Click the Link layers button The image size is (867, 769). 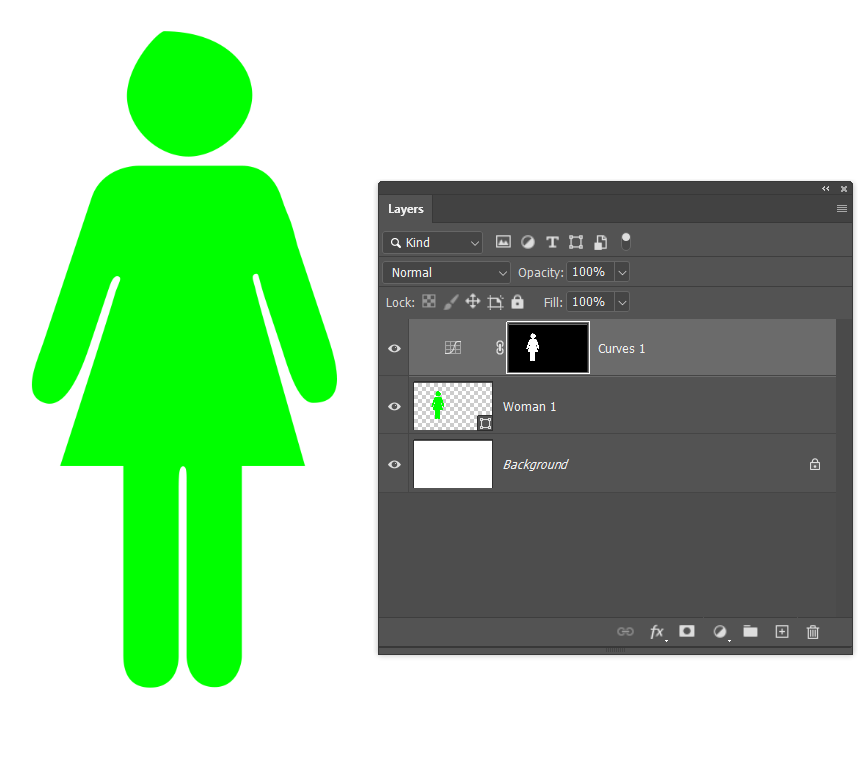[x=626, y=631]
